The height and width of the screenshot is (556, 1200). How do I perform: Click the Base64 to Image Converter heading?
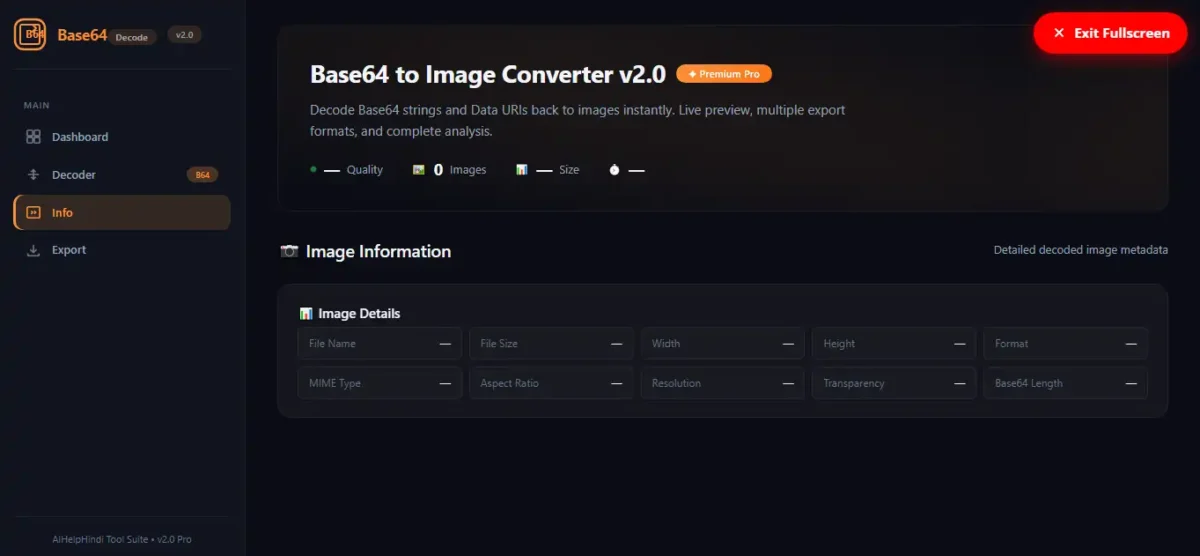point(488,74)
